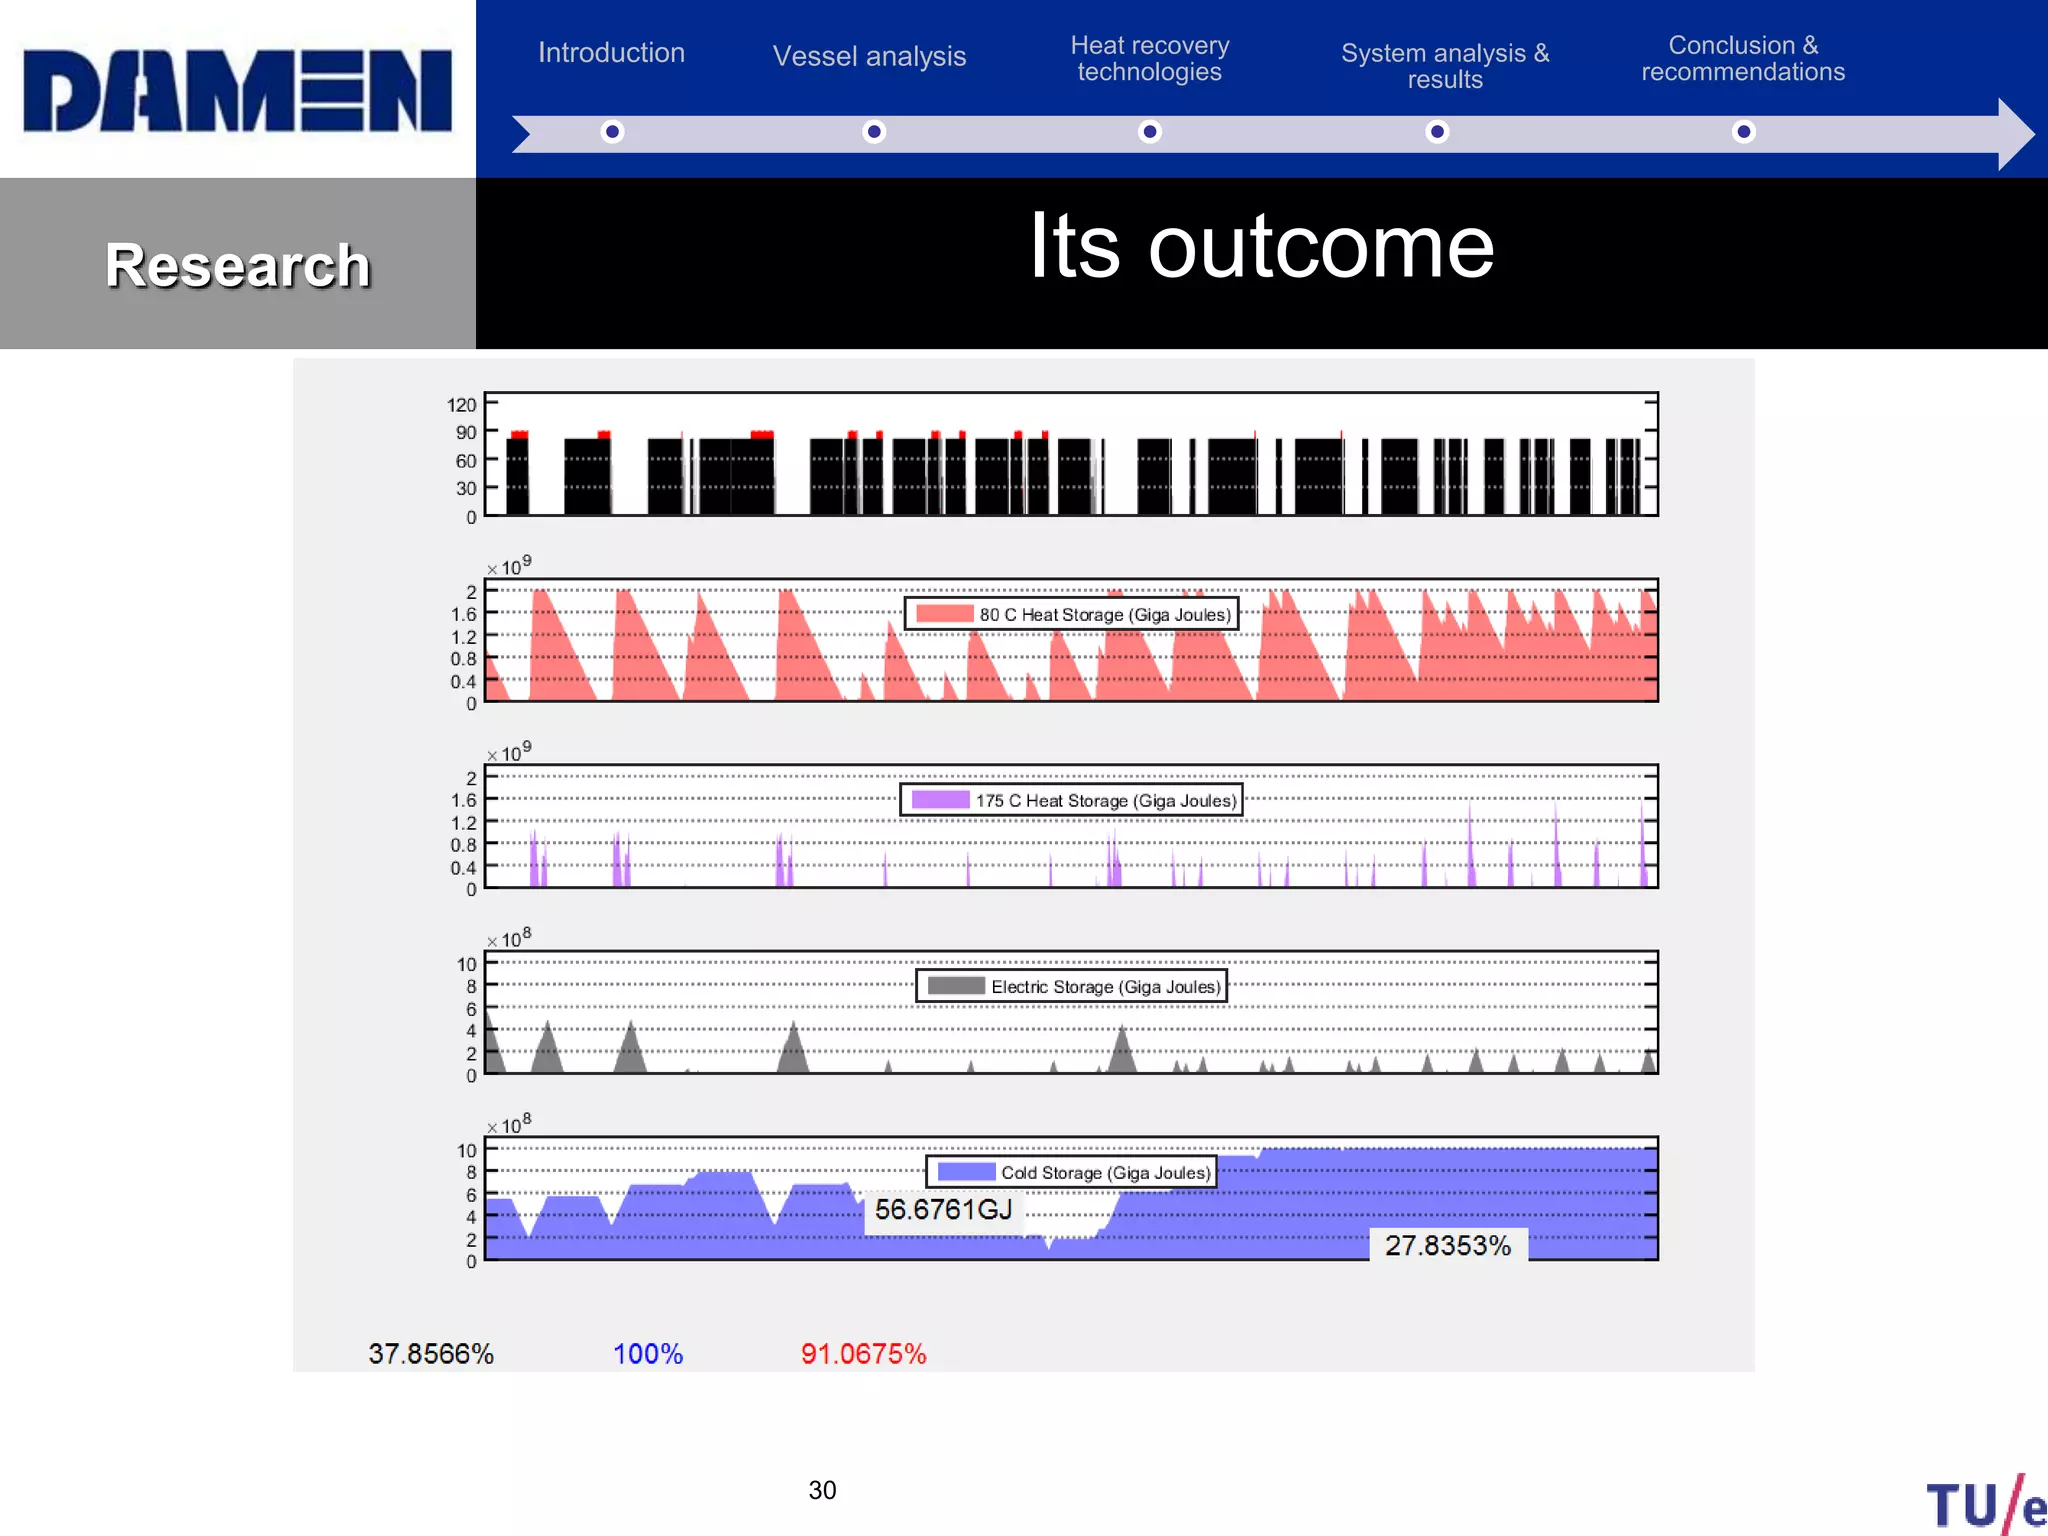Click the TU/e logo
The image size is (2048, 1536).
coord(1985,1503)
